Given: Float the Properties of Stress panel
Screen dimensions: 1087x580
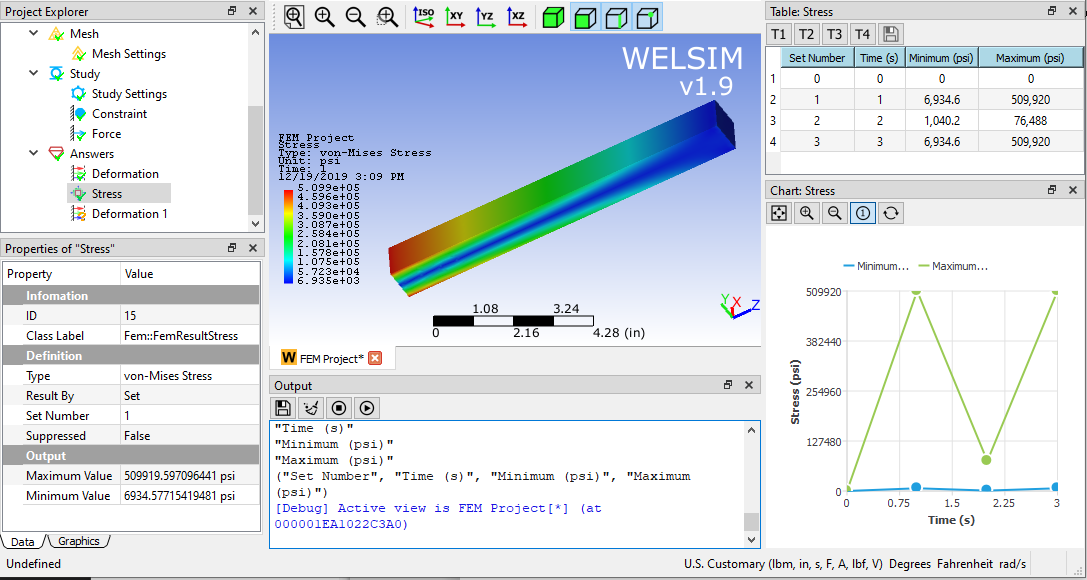Looking at the screenshot, I should point(232,248).
